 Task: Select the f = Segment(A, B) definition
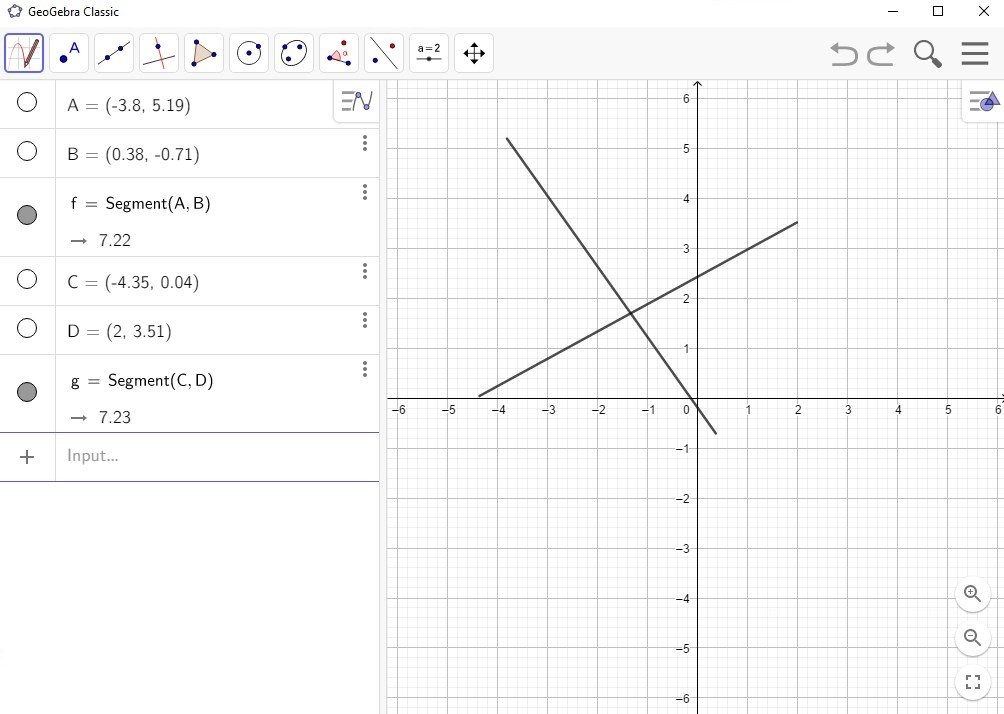coord(140,204)
